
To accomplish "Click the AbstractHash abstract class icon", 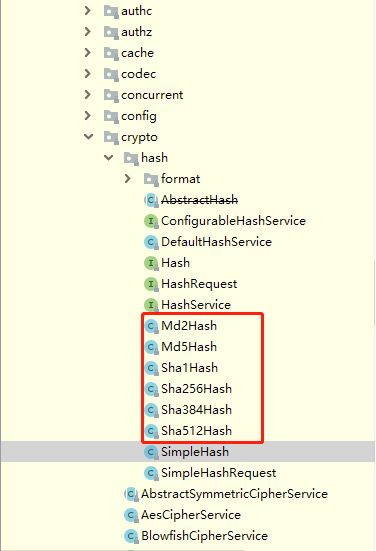I will [x=151, y=200].
